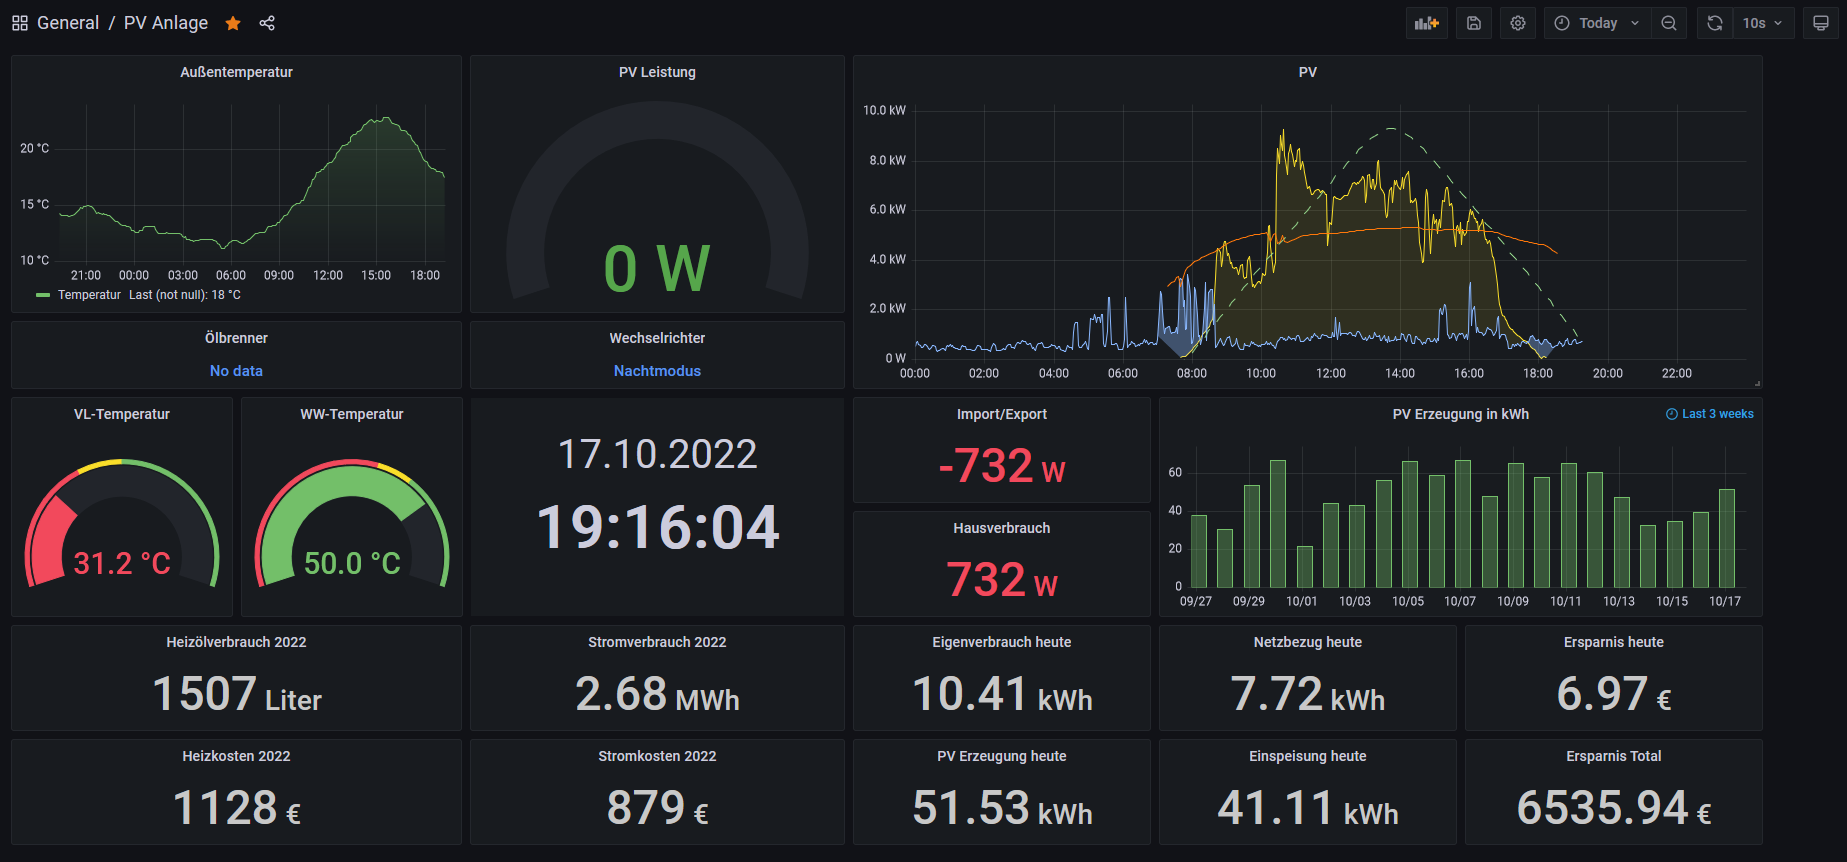This screenshot has height=862, width=1847.
Task: Cycle the view mode monitor icon
Action: tap(1821, 23)
